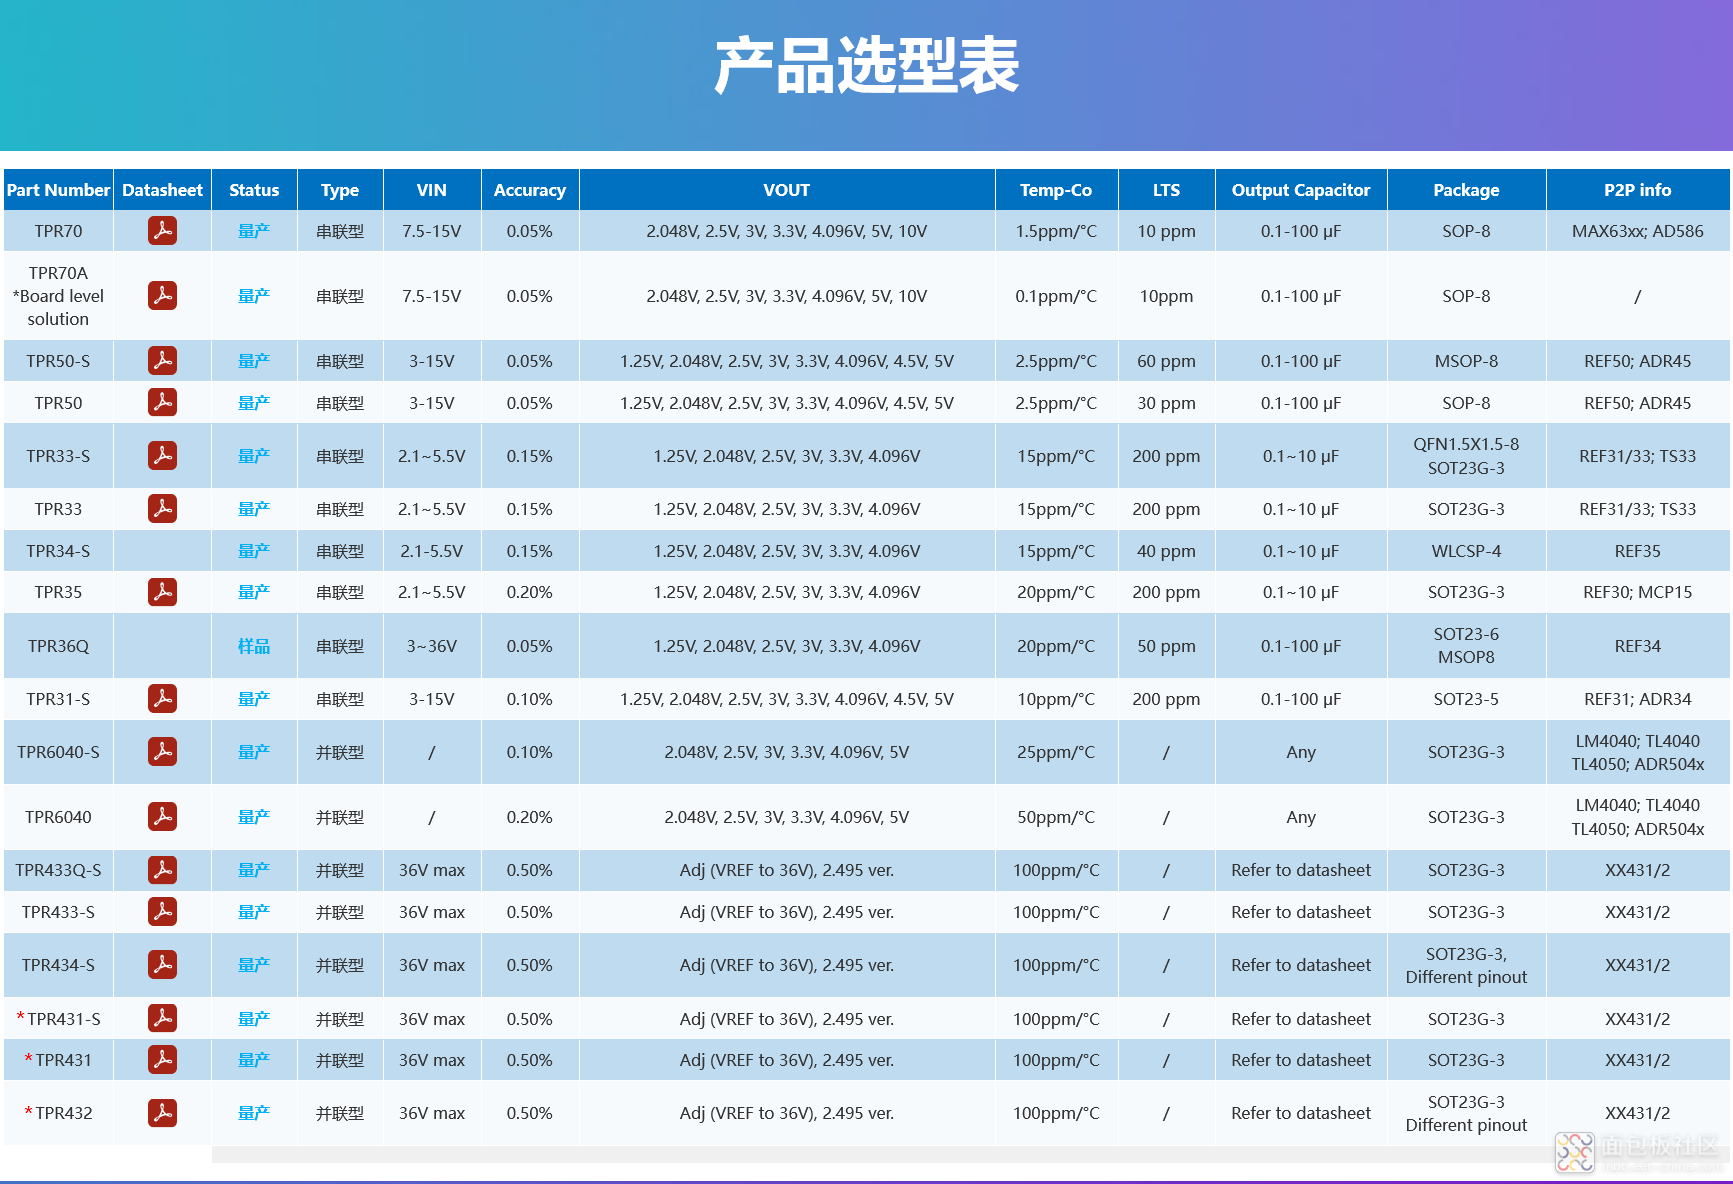1733x1184 pixels.
Task: Click the P2P info column header
Action: click(1638, 189)
